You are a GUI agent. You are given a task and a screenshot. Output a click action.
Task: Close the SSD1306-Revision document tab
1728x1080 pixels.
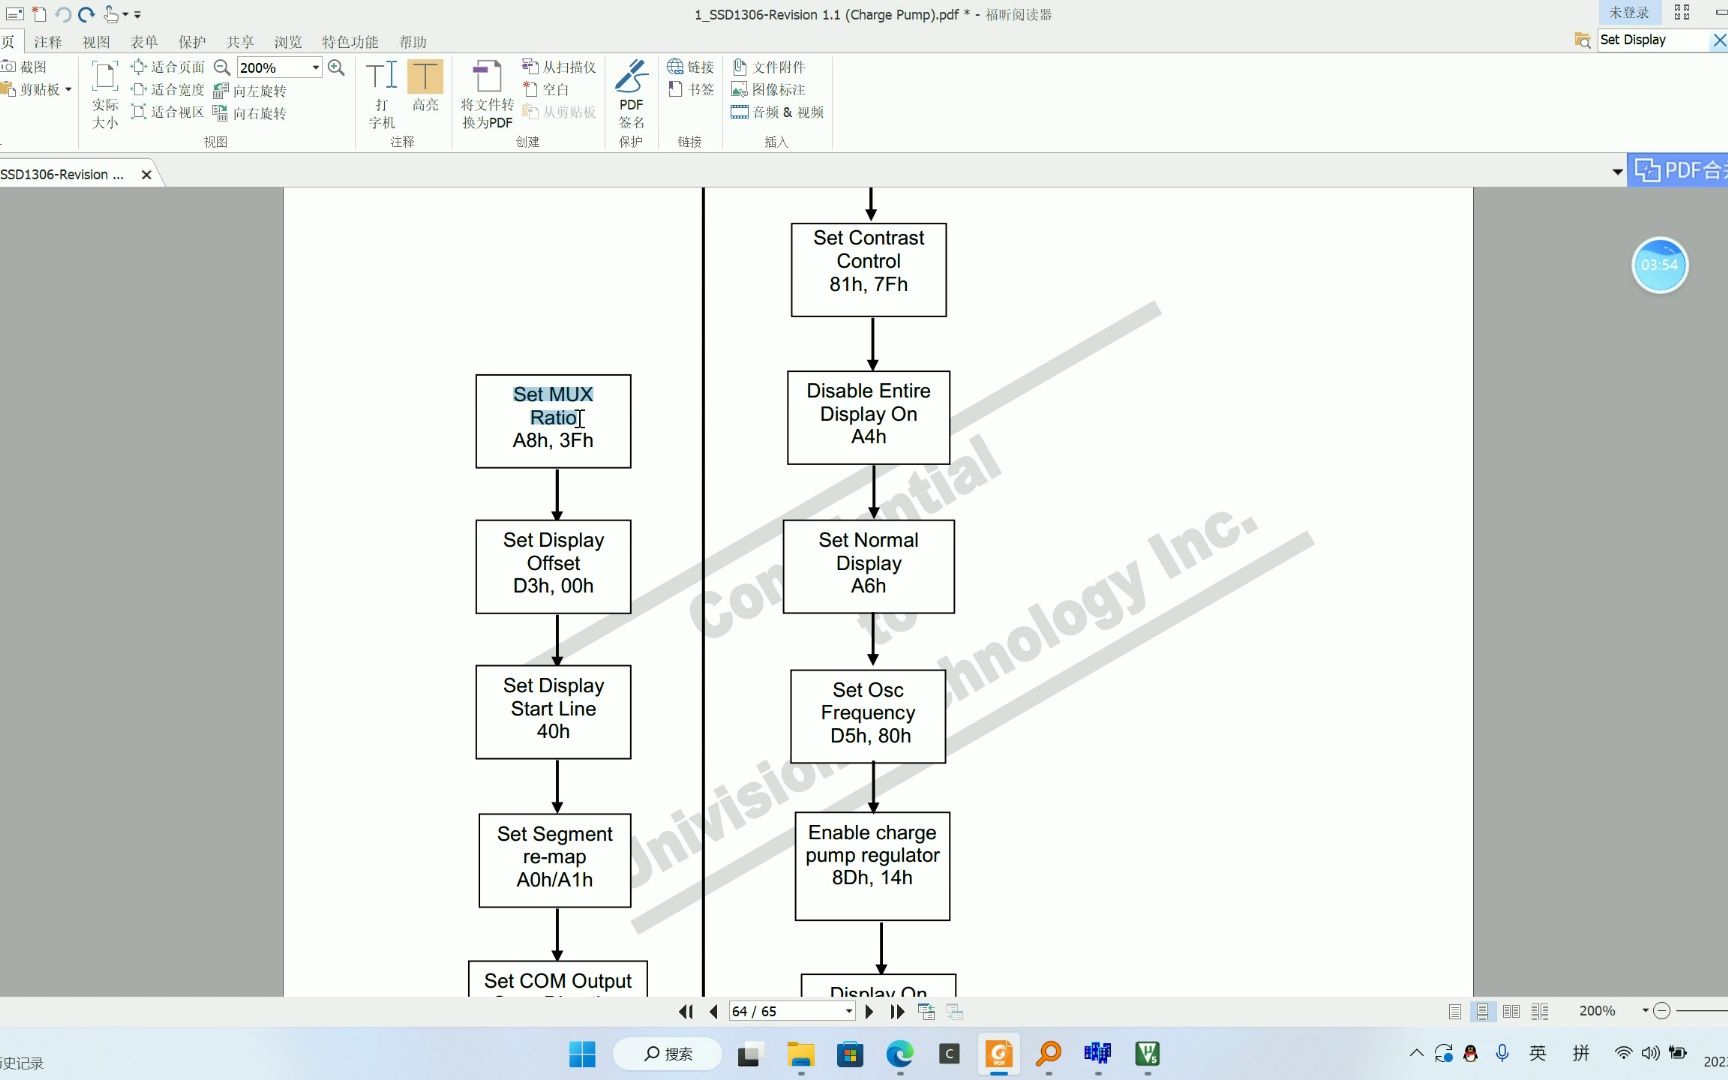pos(147,174)
